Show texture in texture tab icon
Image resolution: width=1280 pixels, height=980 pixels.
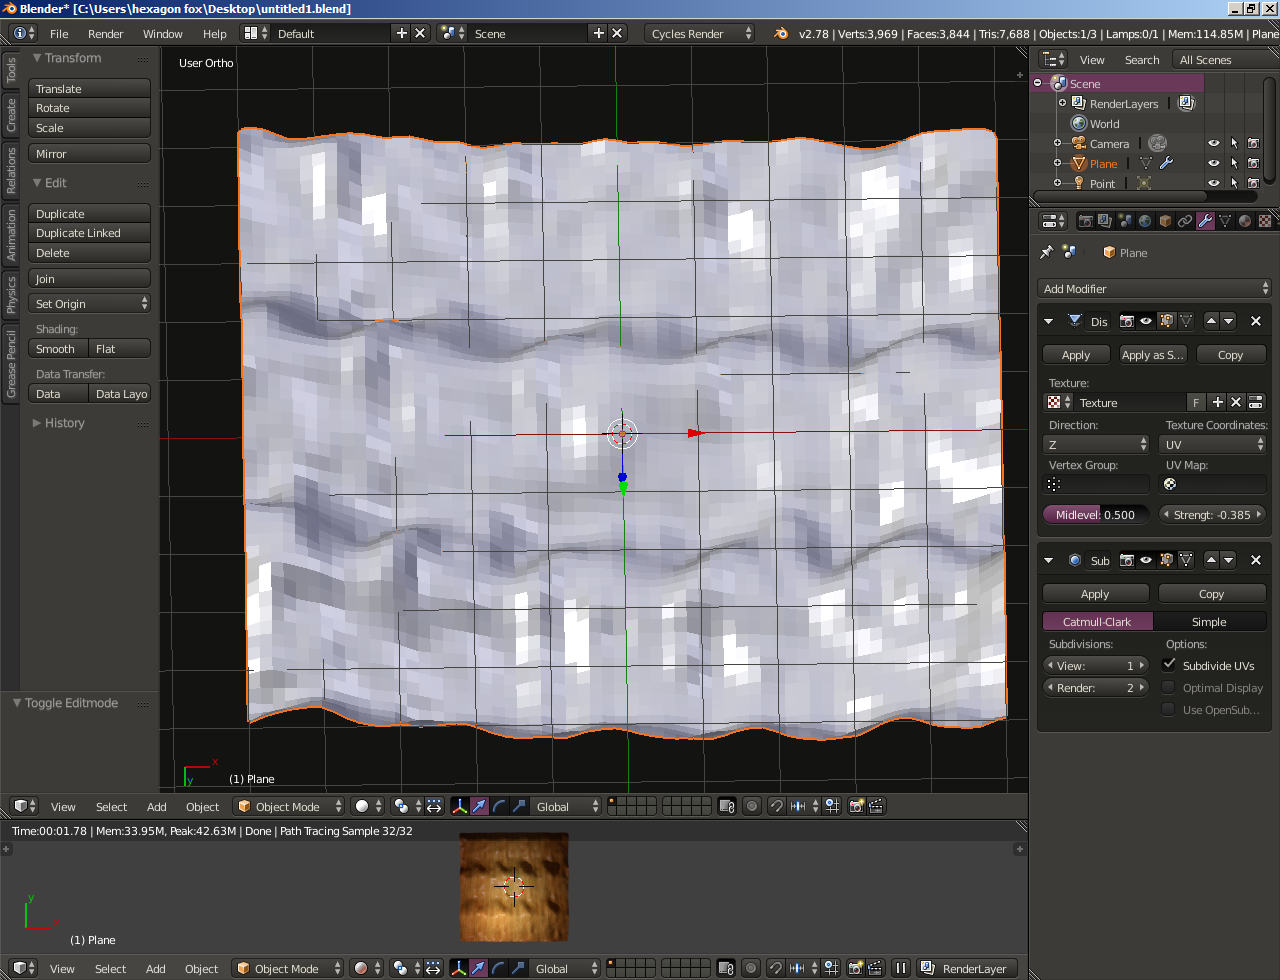[1256, 402]
